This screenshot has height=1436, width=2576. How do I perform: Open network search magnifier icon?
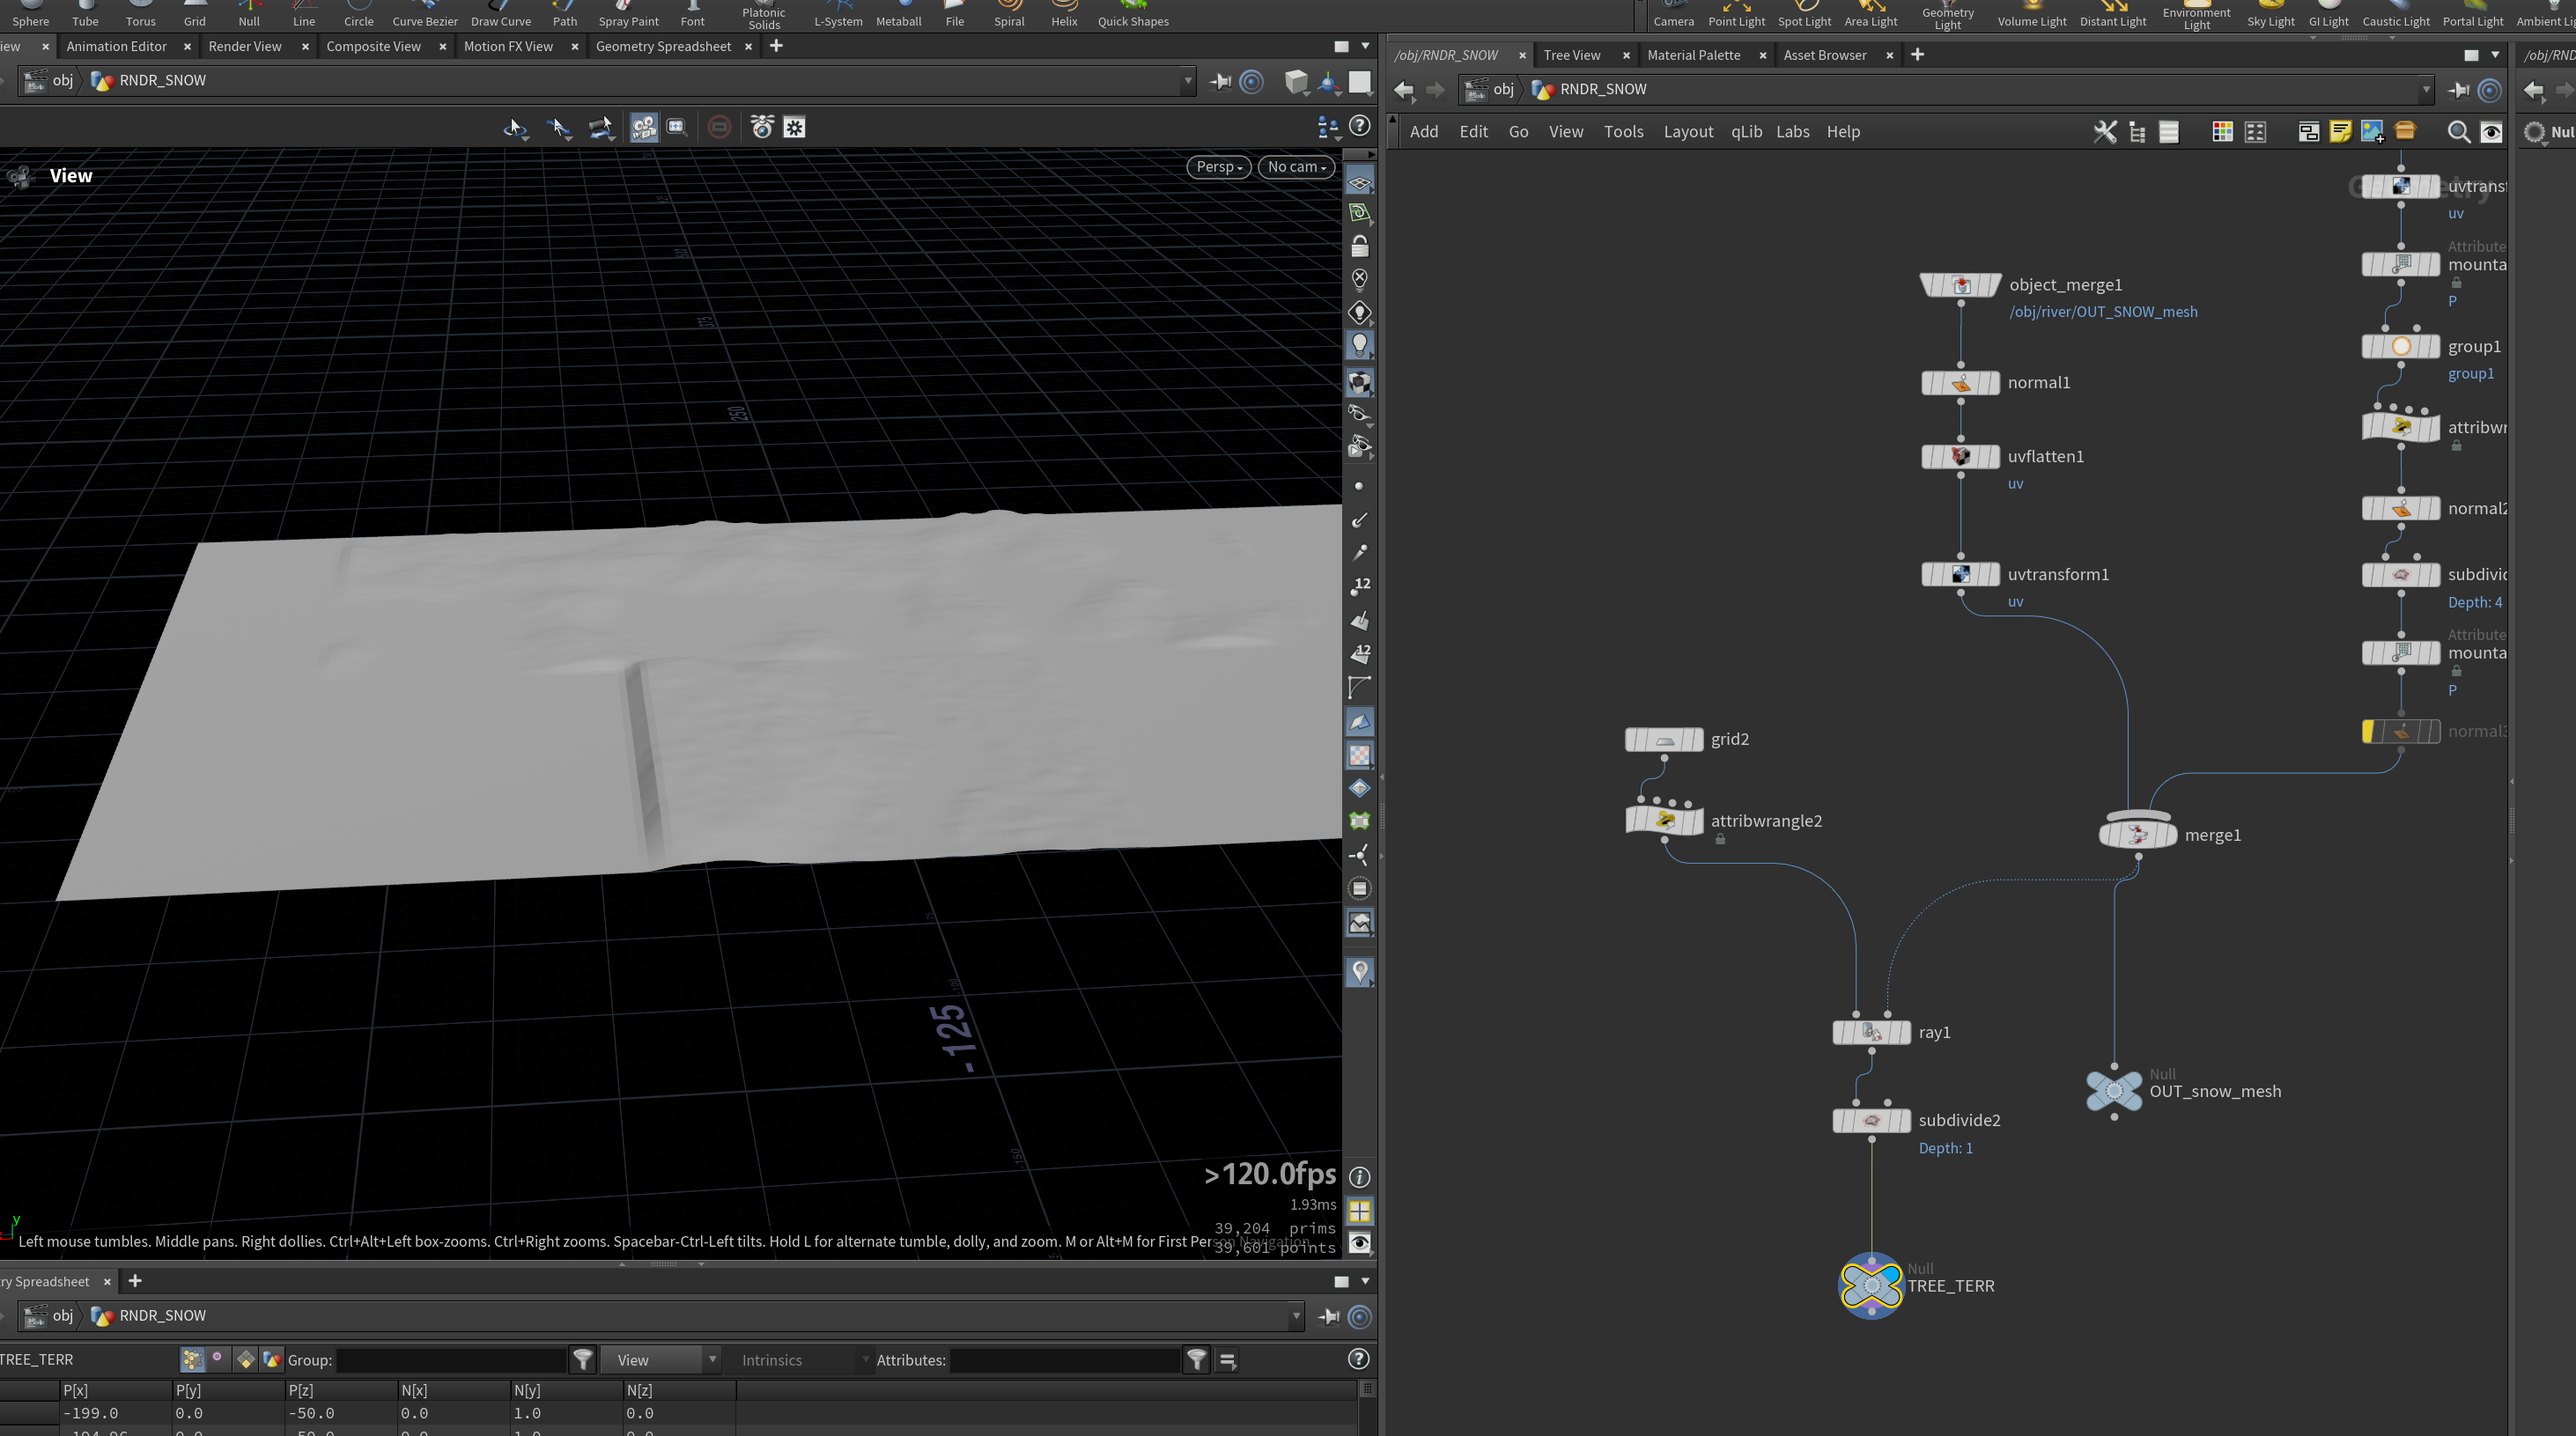pos(2458,131)
